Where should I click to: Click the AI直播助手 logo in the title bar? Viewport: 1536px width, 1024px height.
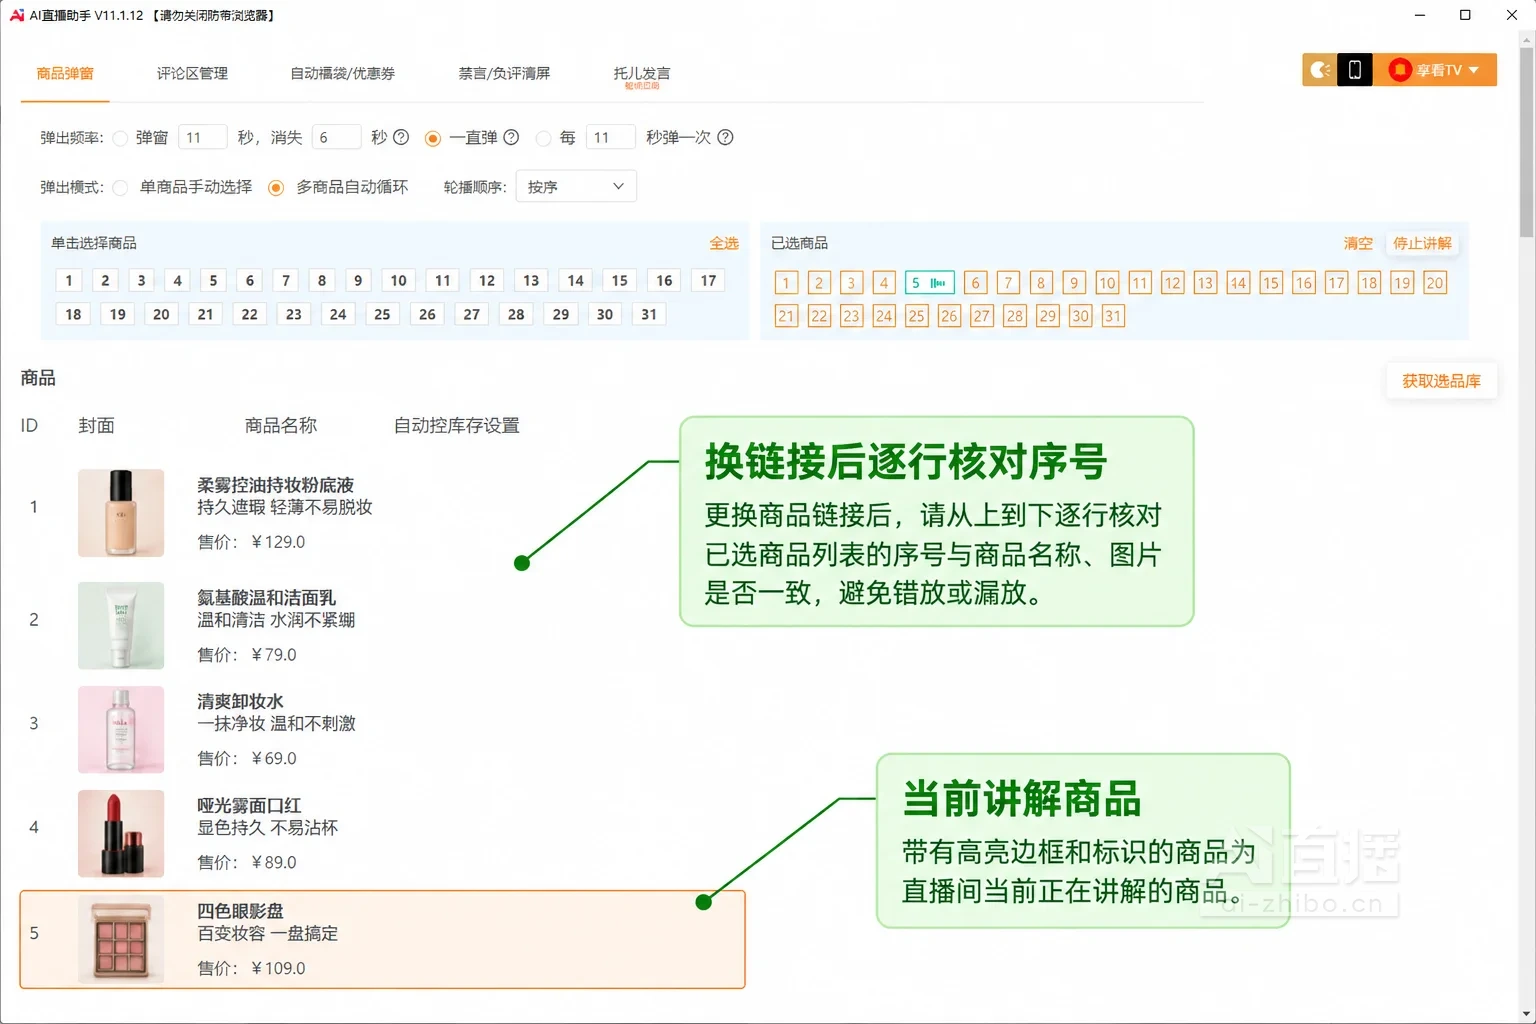pyautogui.click(x=17, y=15)
